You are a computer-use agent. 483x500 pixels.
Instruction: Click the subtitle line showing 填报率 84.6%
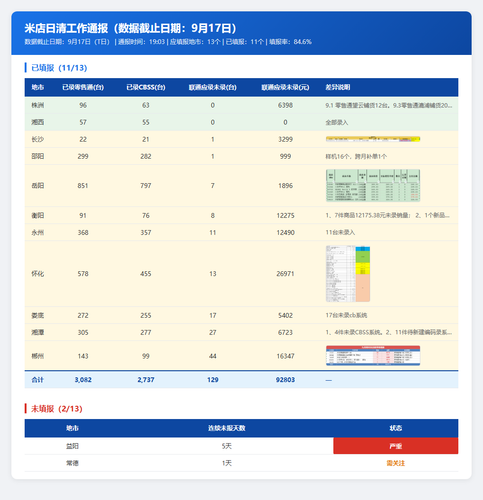point(168,42)
